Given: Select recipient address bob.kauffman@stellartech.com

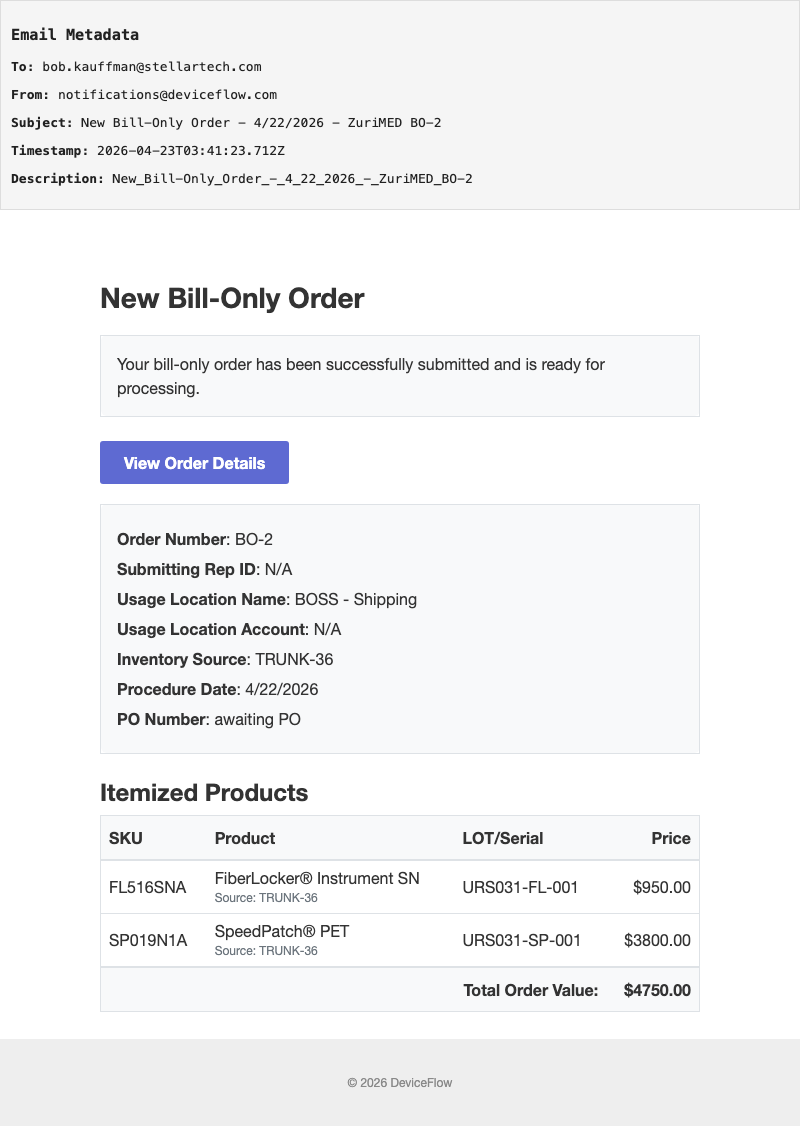Looking at the screenshot, I should click(x=152, y=67).
